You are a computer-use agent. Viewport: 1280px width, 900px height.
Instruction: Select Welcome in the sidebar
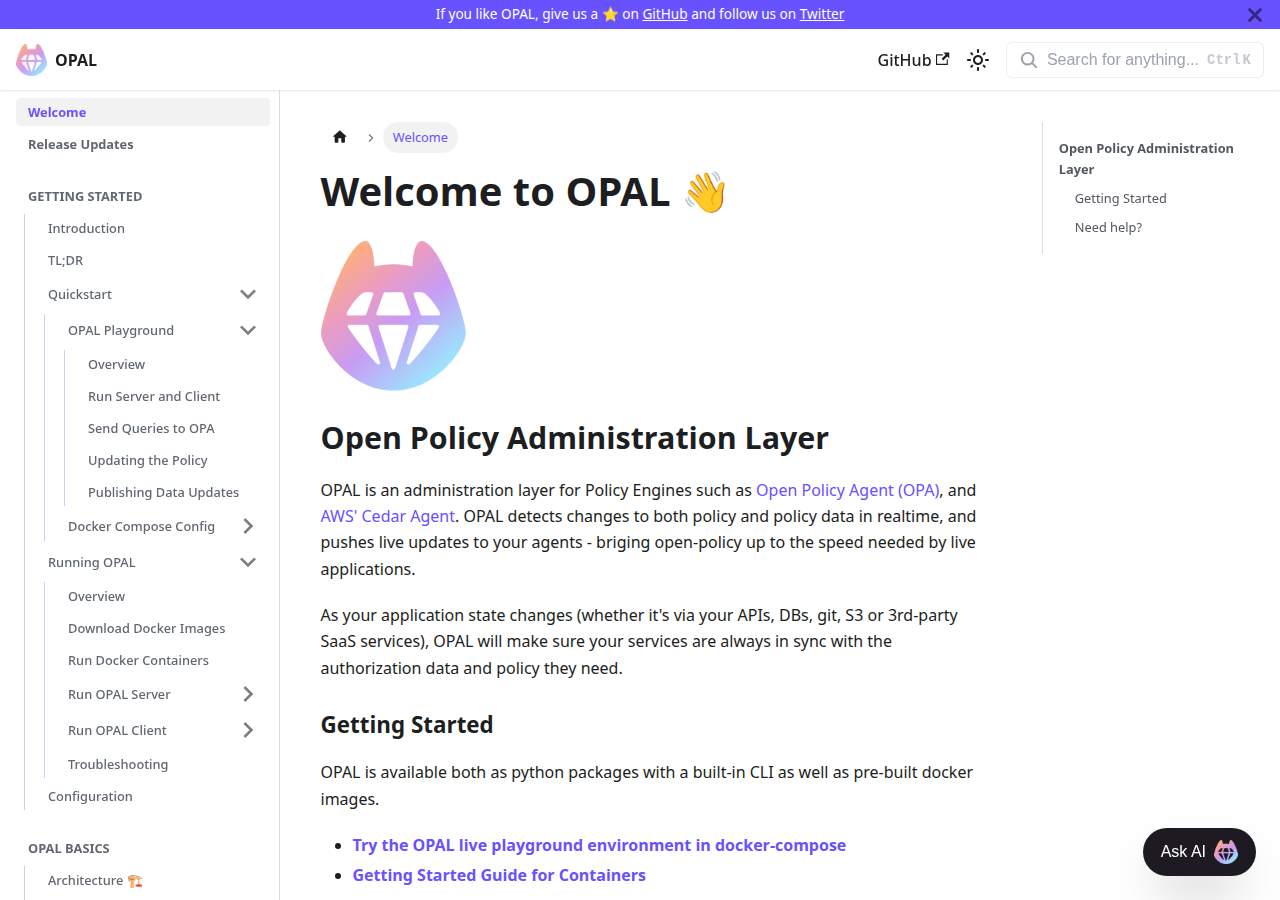pyautogui.click(x=143, y=112)
